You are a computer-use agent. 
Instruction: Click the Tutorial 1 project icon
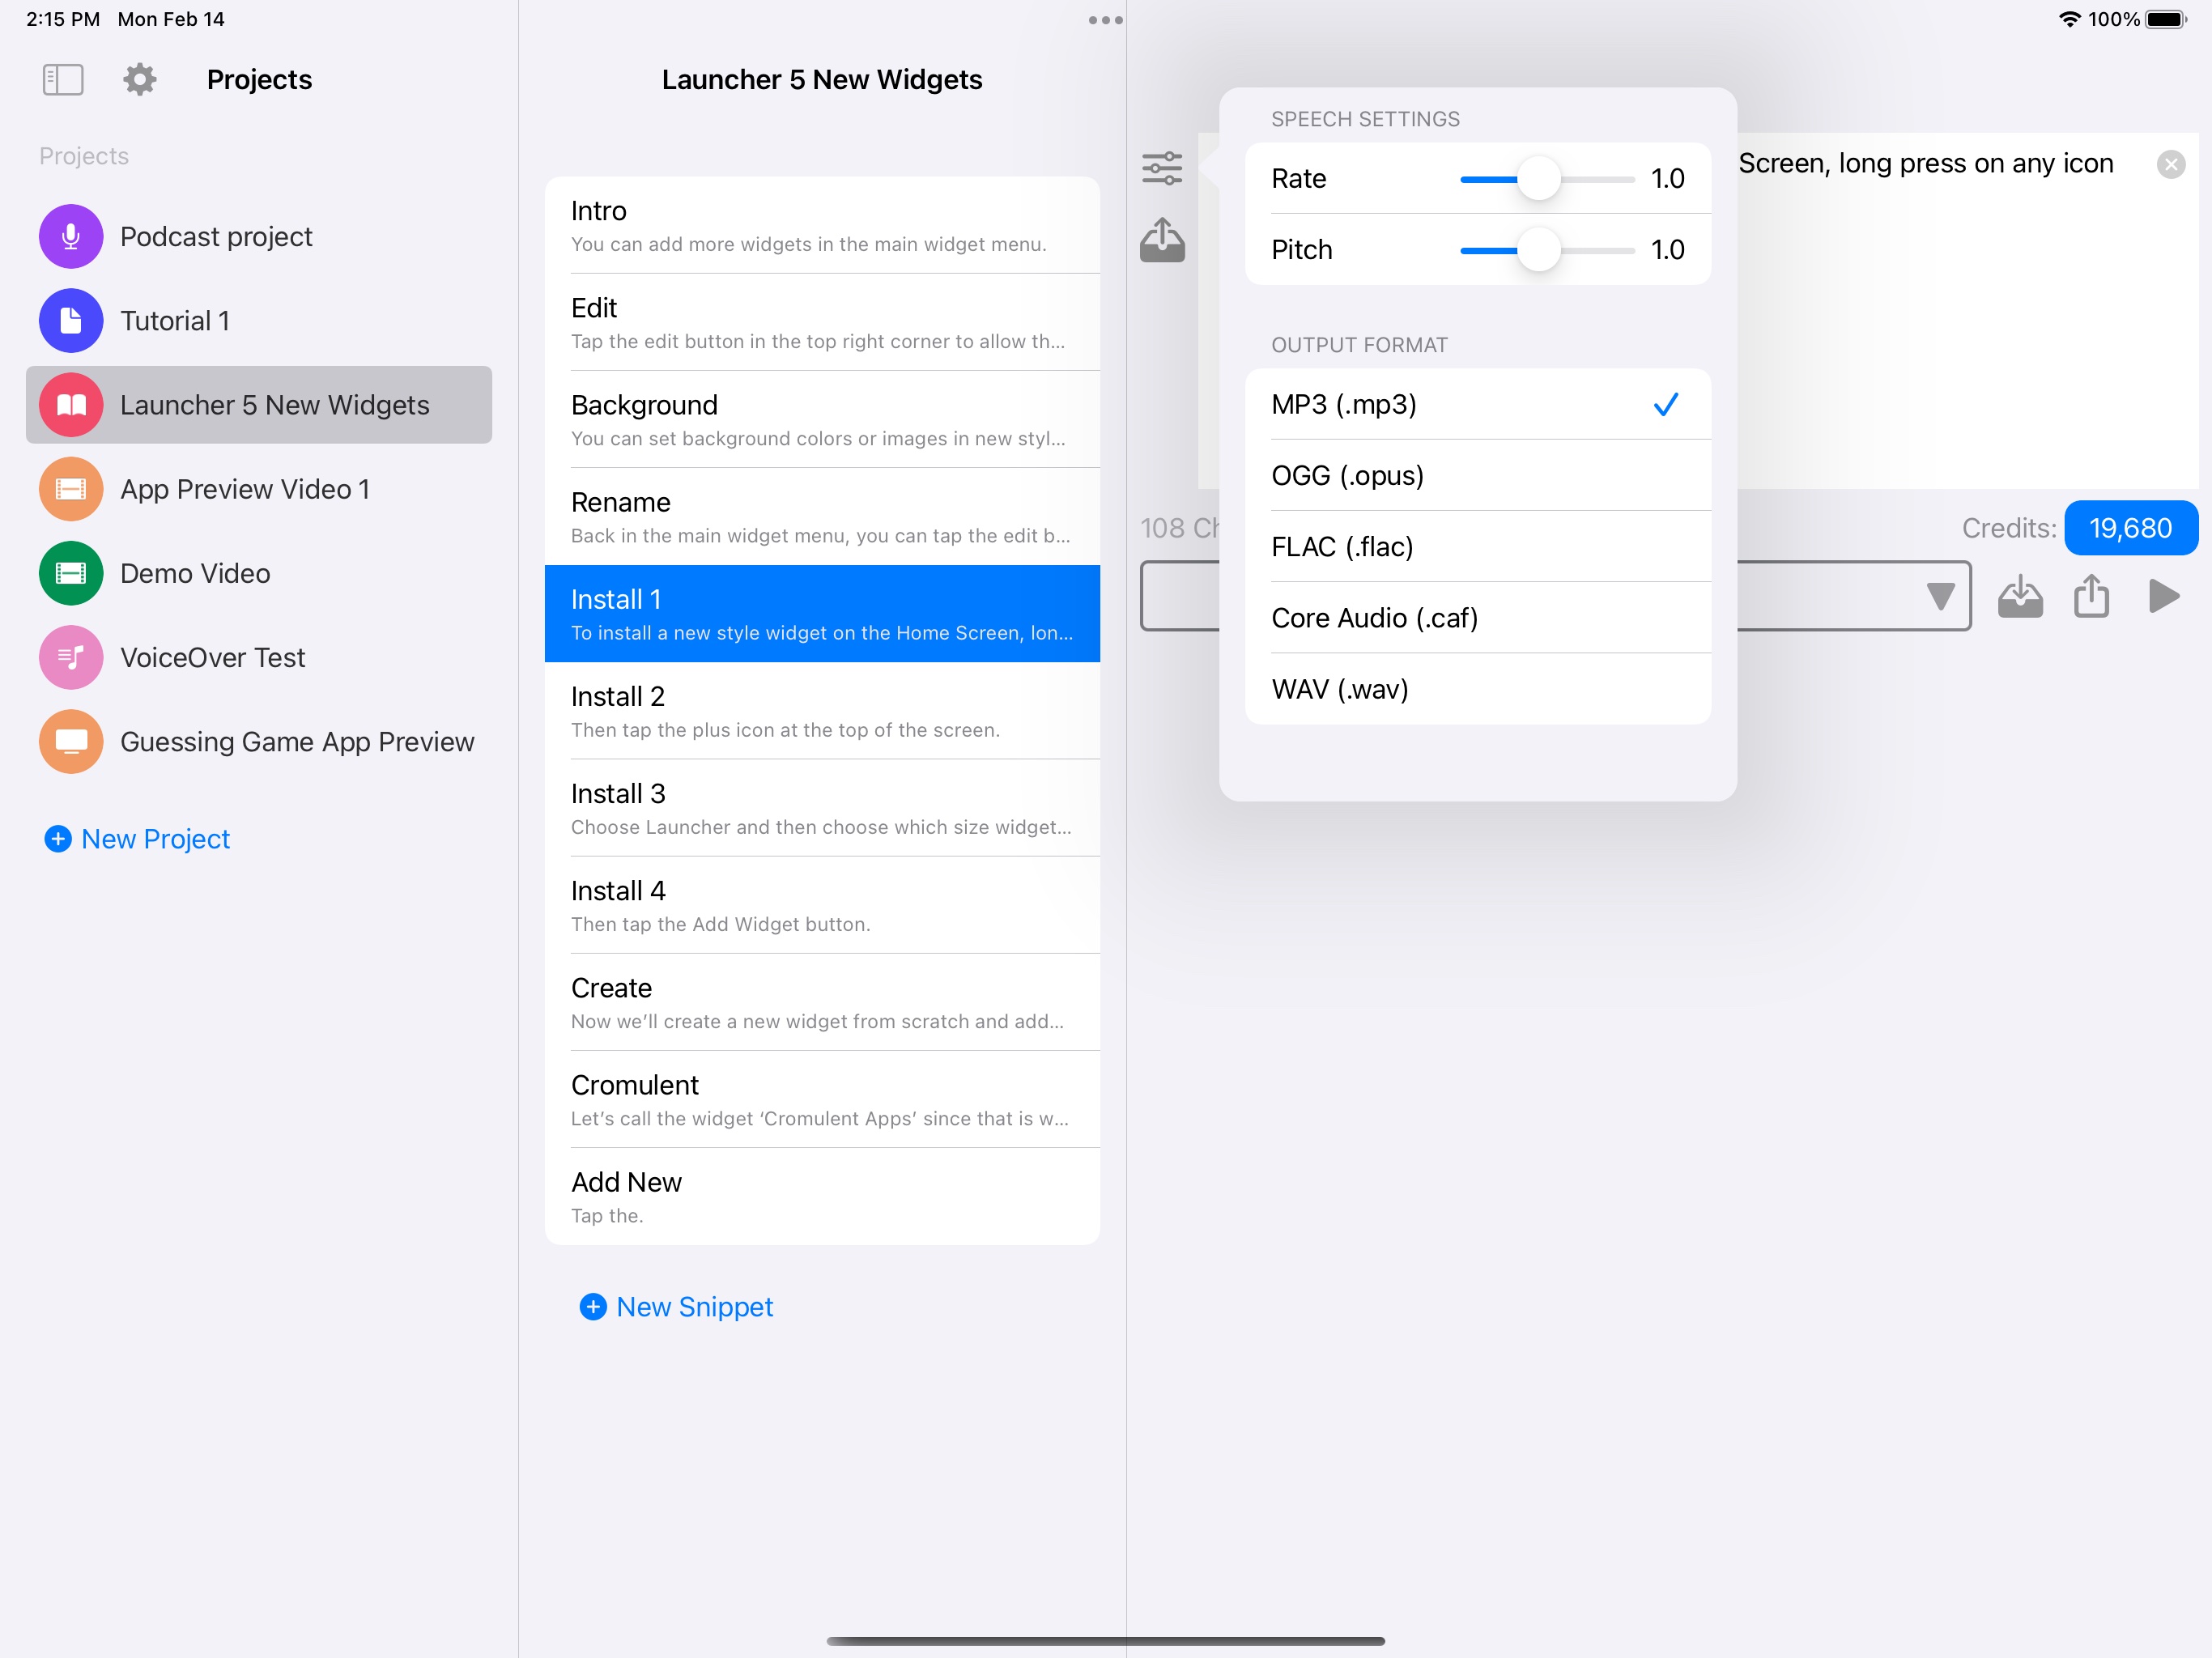point(70,321)
